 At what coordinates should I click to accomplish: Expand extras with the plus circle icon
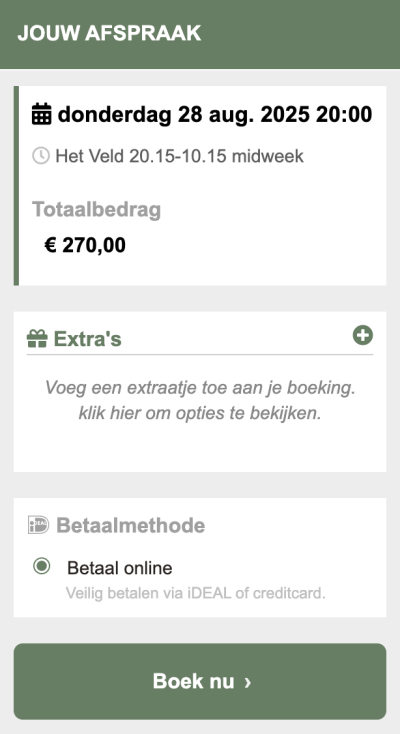363,336
